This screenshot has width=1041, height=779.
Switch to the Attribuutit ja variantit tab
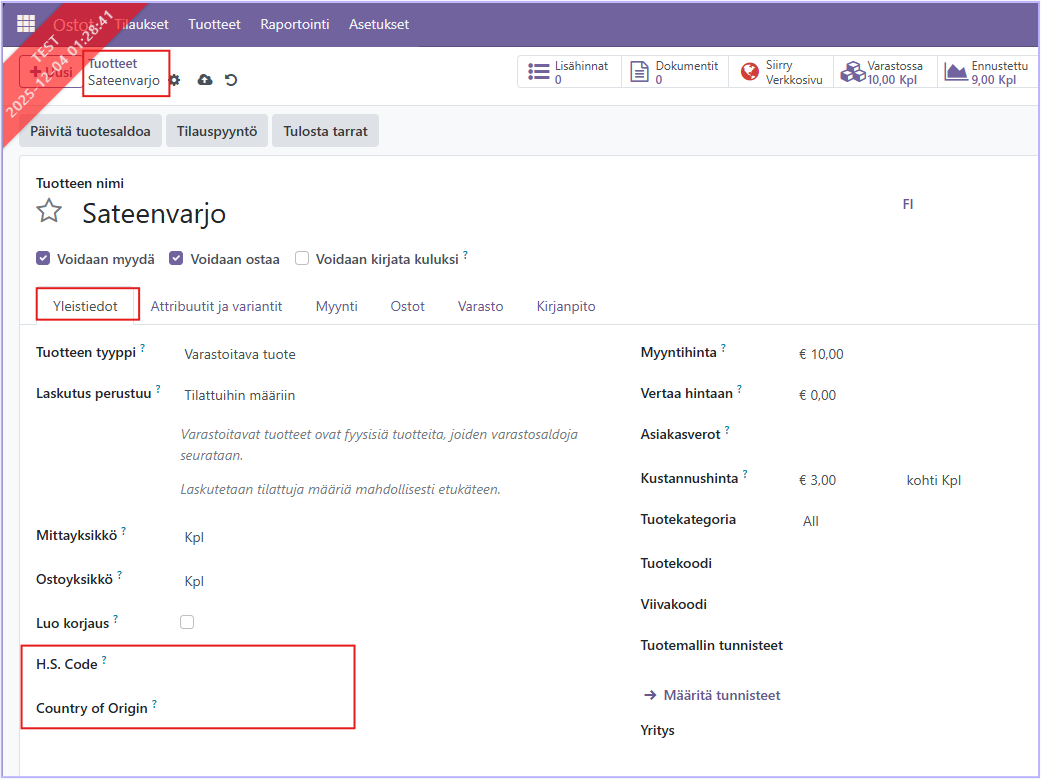216,306
